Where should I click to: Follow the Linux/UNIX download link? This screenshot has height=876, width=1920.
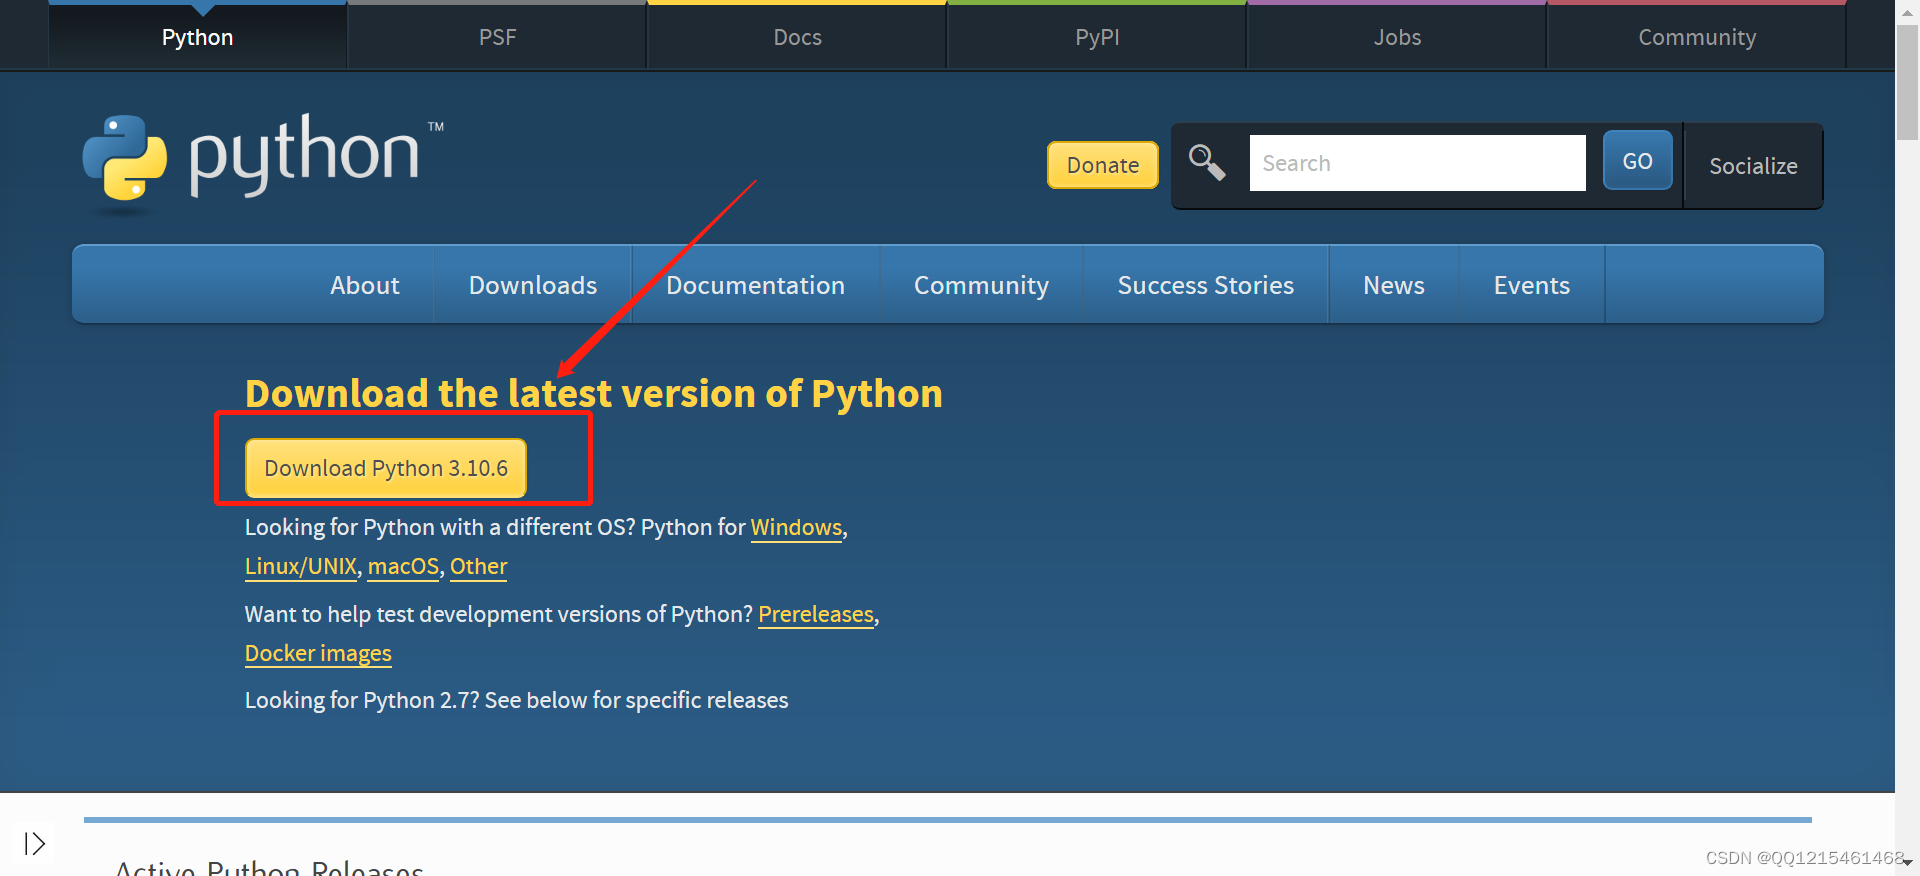301,566
